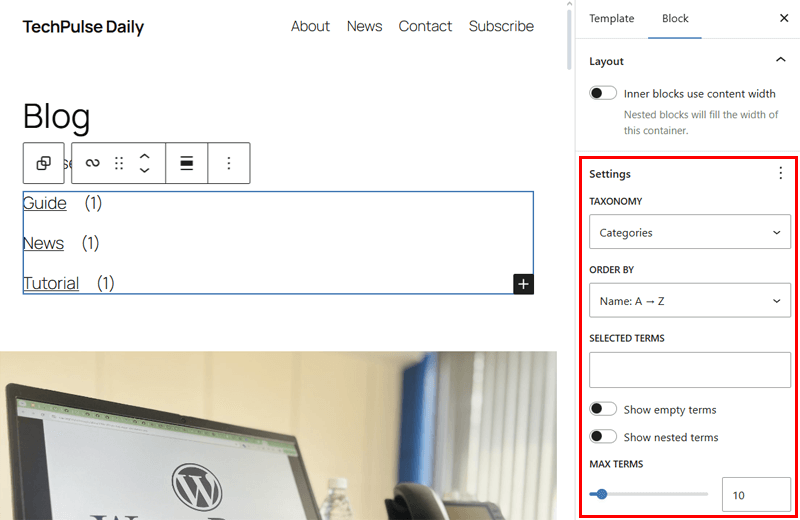The image size is (800, 520).
Task: Enable Show empty terms
Action: pos(603,409)
